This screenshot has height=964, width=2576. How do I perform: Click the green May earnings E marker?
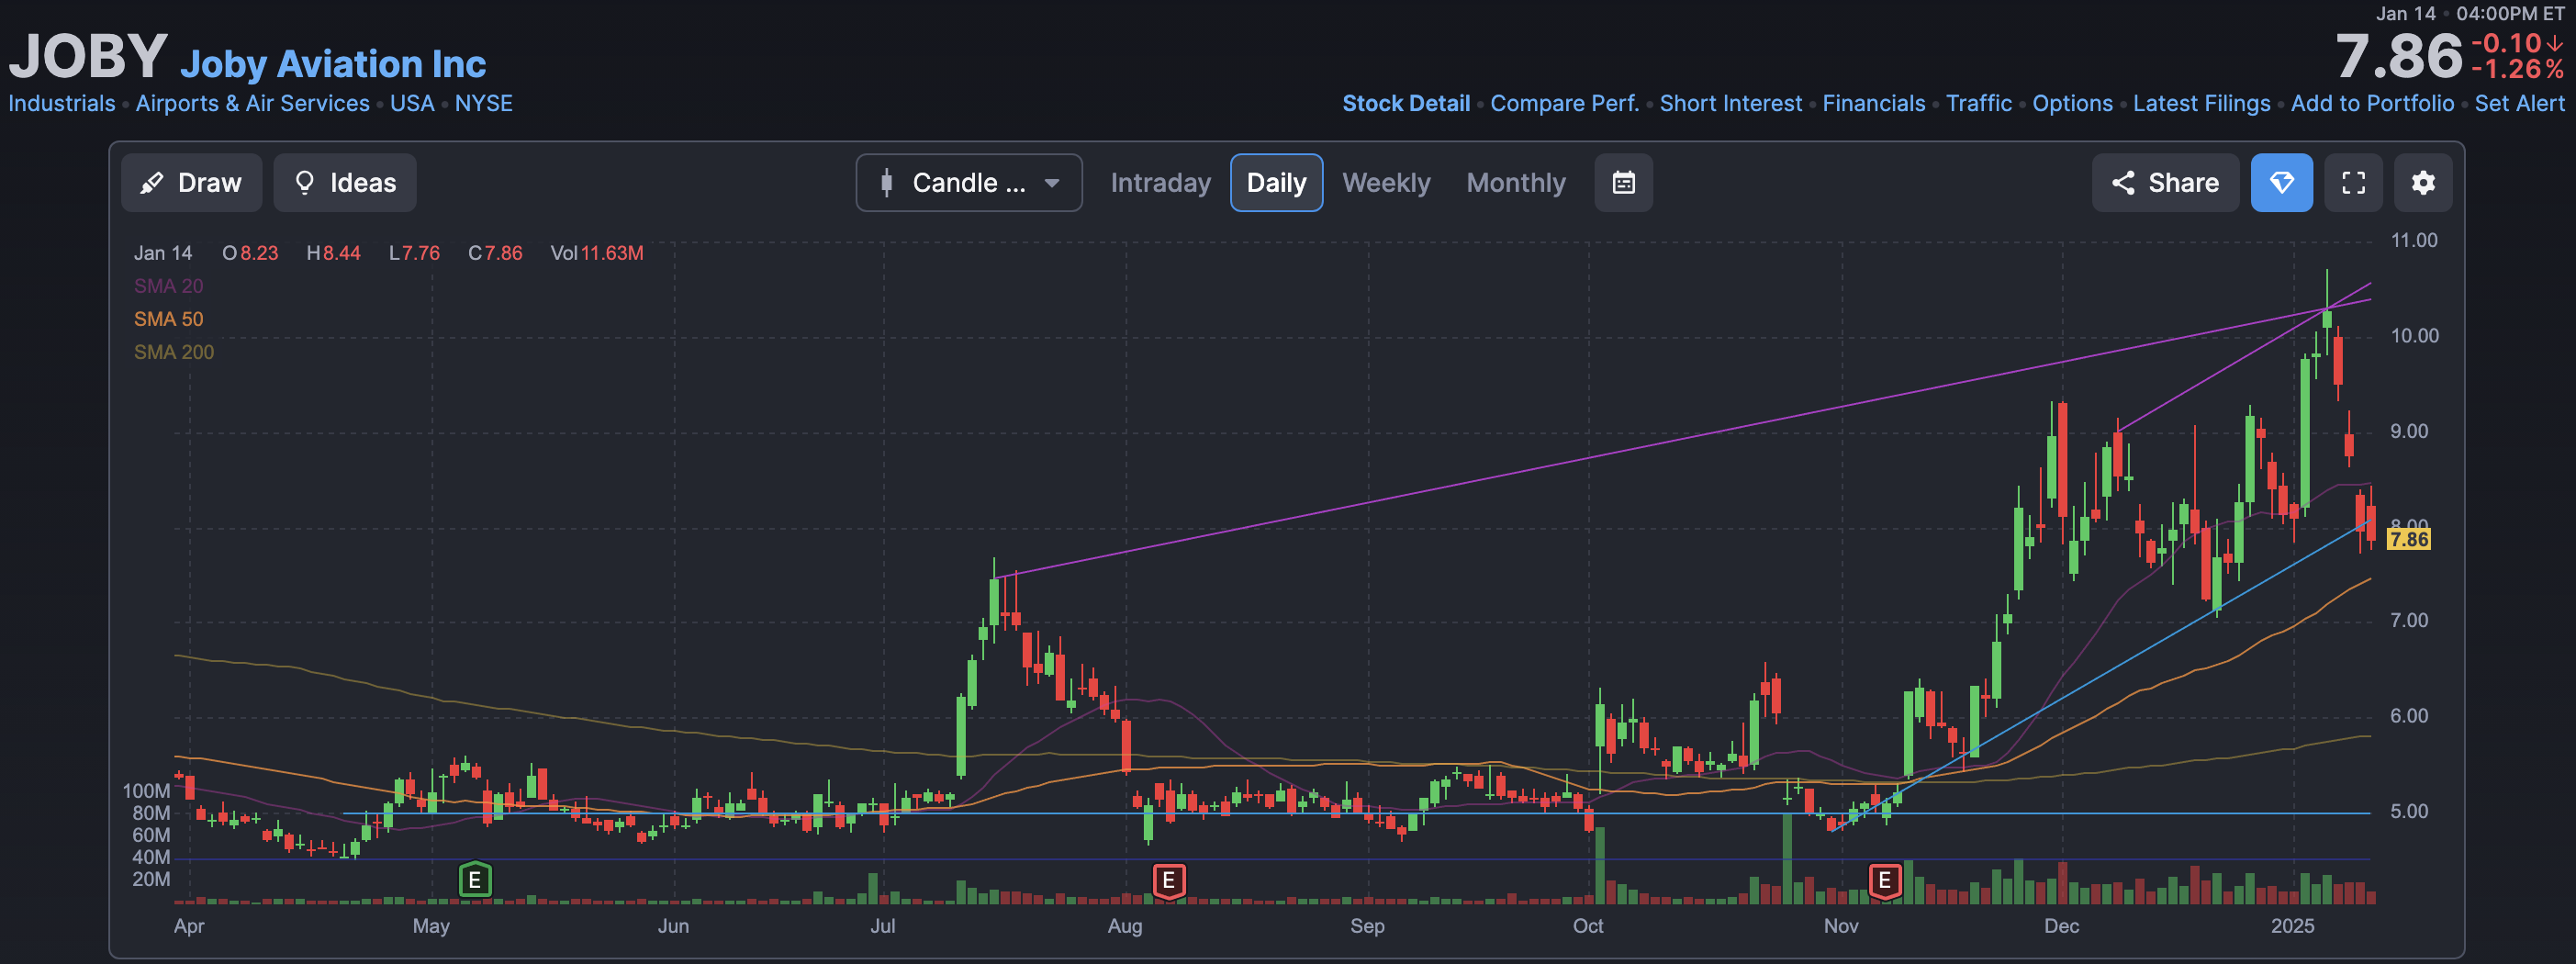pos(474,880)
